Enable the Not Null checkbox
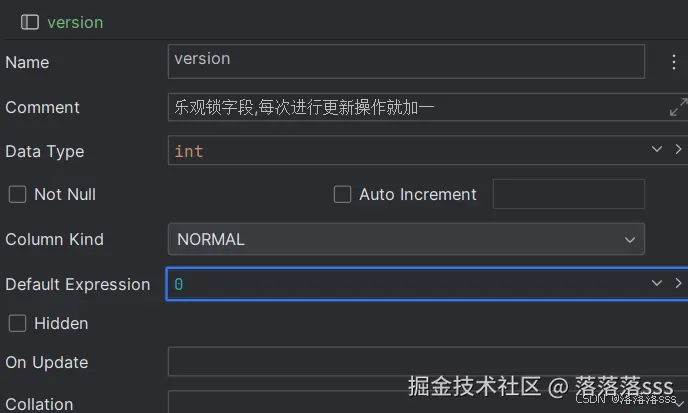The image size is (688, 413). 17,194
